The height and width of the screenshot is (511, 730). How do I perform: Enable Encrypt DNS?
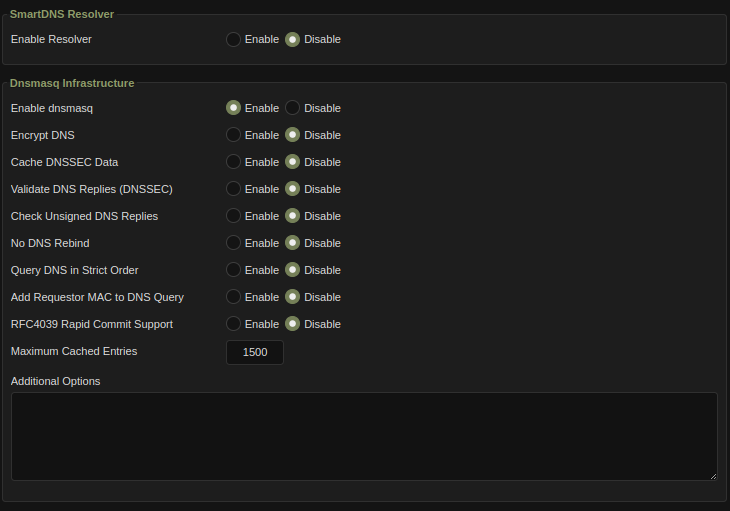233,135
